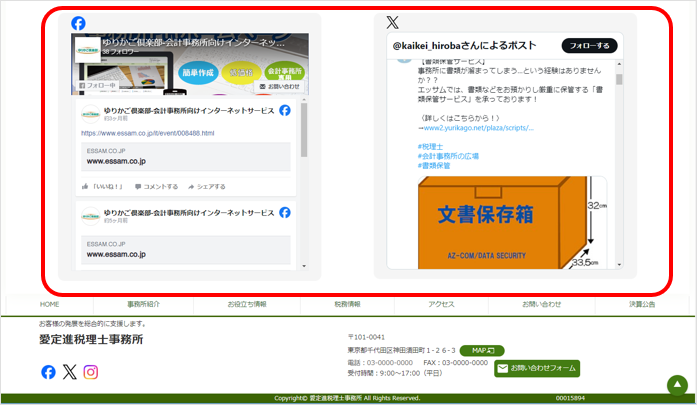Click X widget scrollbar thumb
The height and width of the screenshot is (405, 697).
coord(619,79)
